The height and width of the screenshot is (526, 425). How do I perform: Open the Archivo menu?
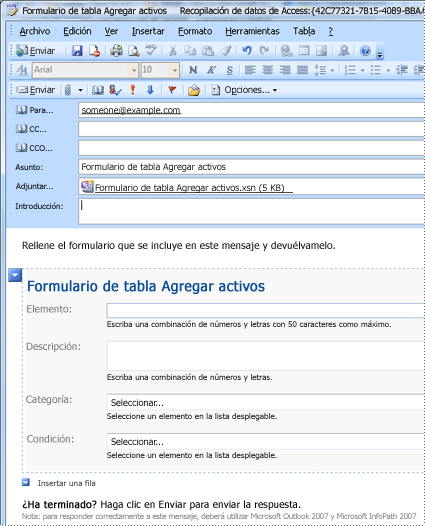pos(35,31)
